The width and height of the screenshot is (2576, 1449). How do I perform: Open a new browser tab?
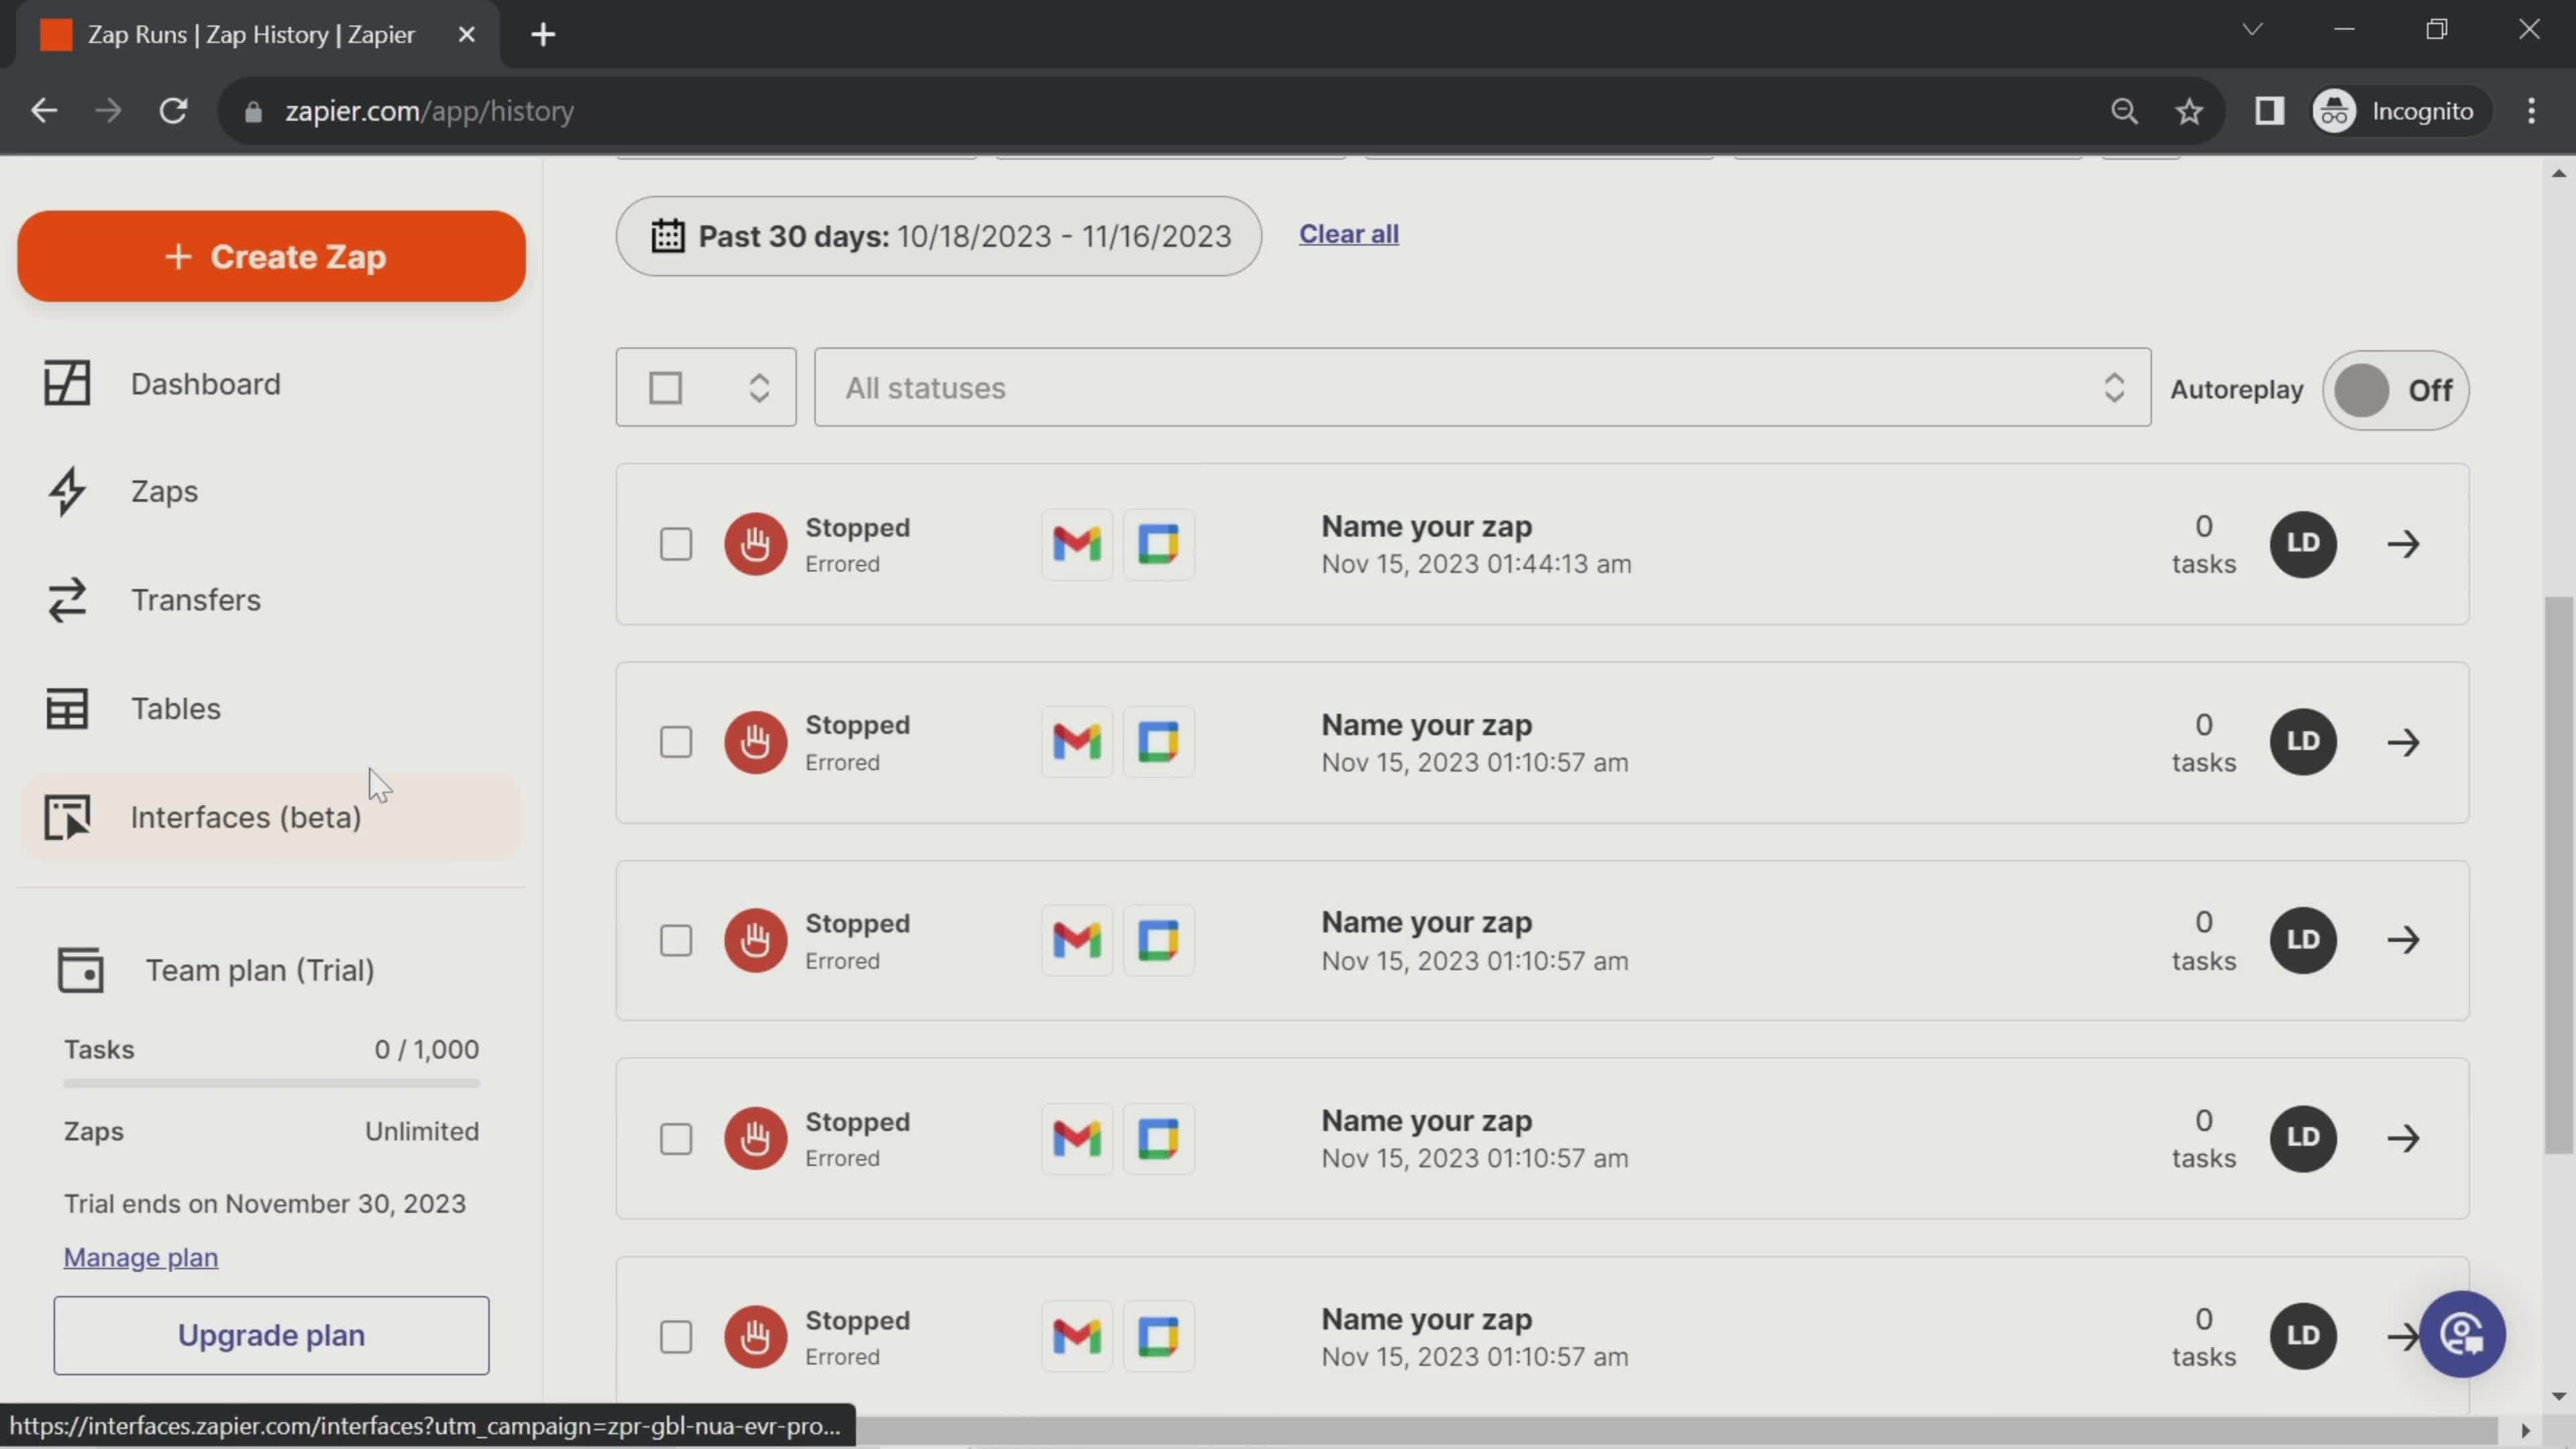tap(543, 35)
